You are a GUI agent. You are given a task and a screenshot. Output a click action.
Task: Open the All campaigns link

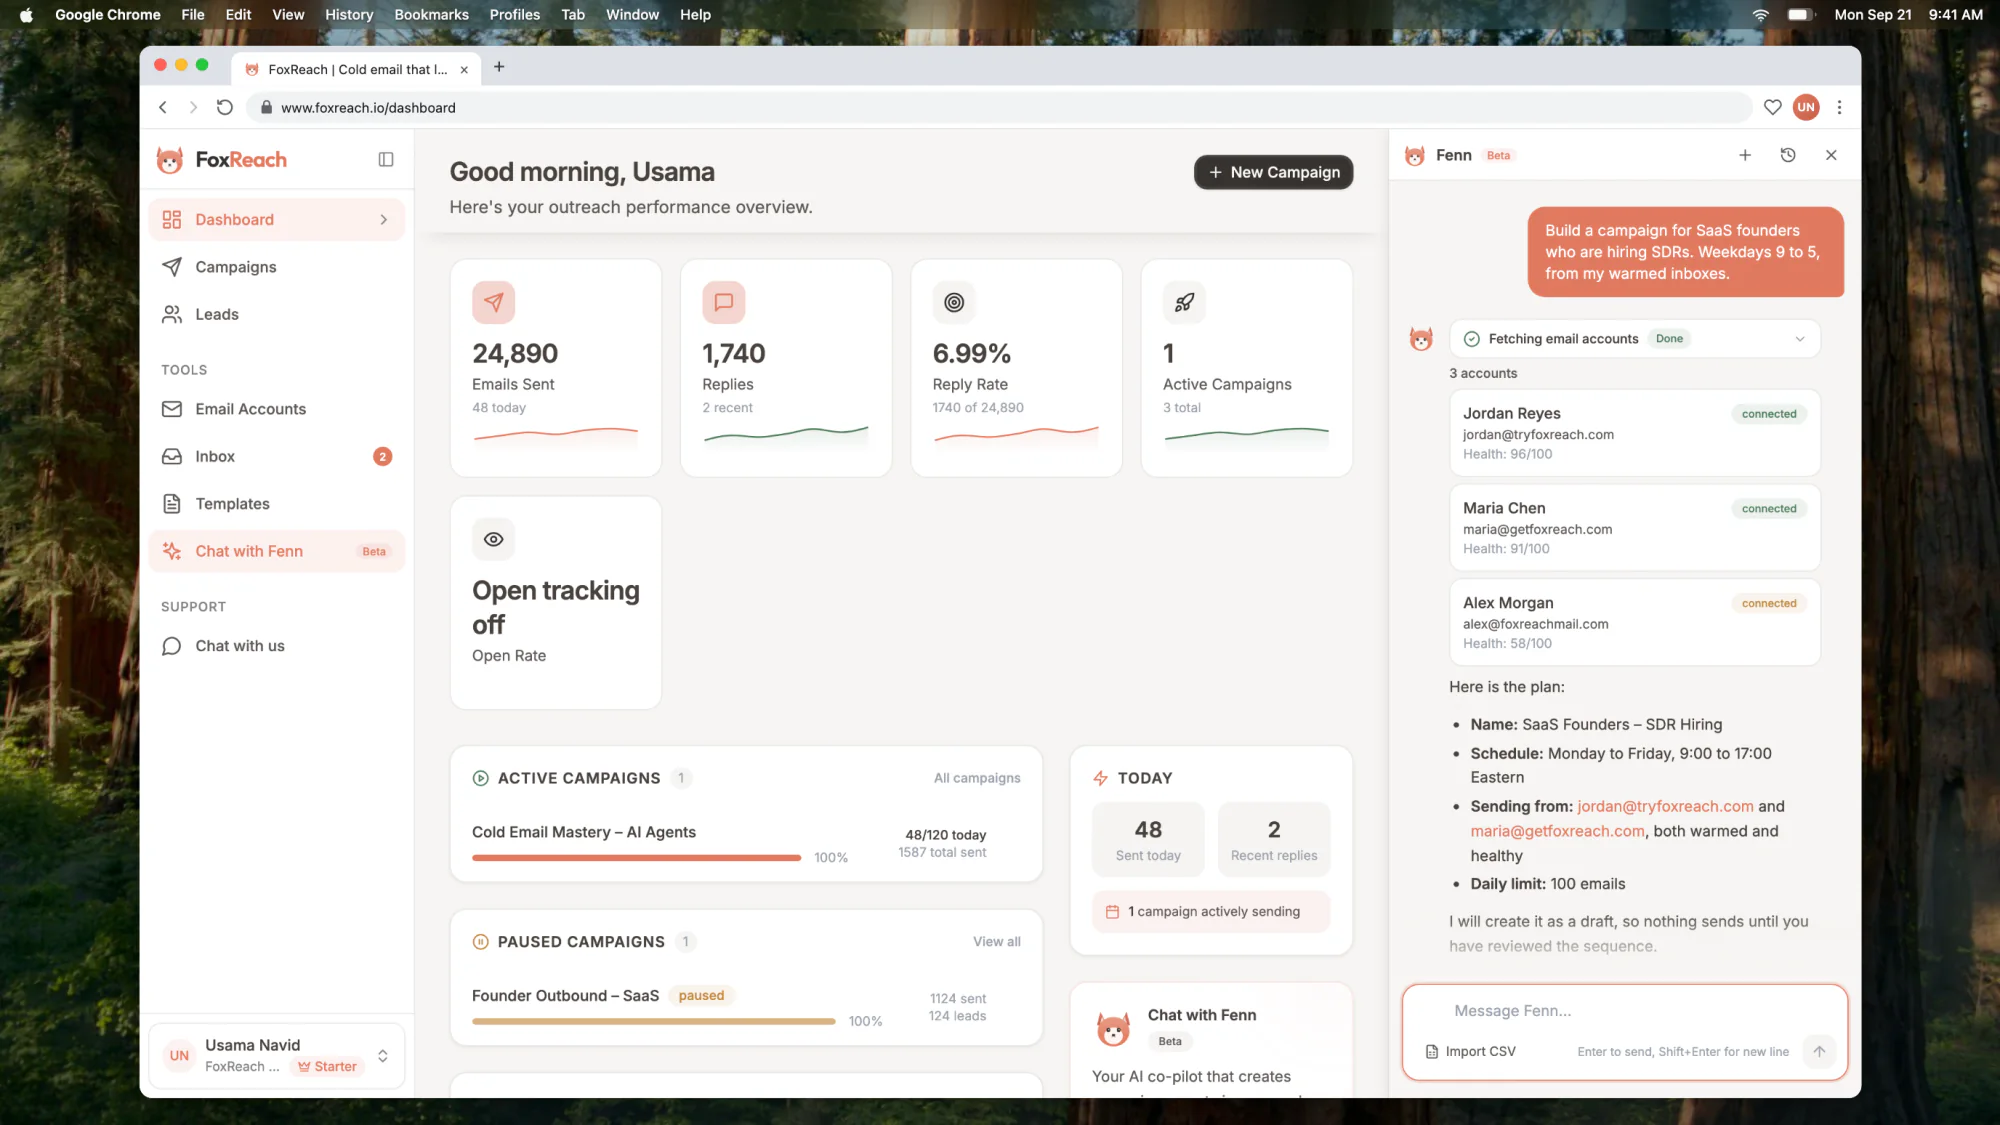[977, 778]
